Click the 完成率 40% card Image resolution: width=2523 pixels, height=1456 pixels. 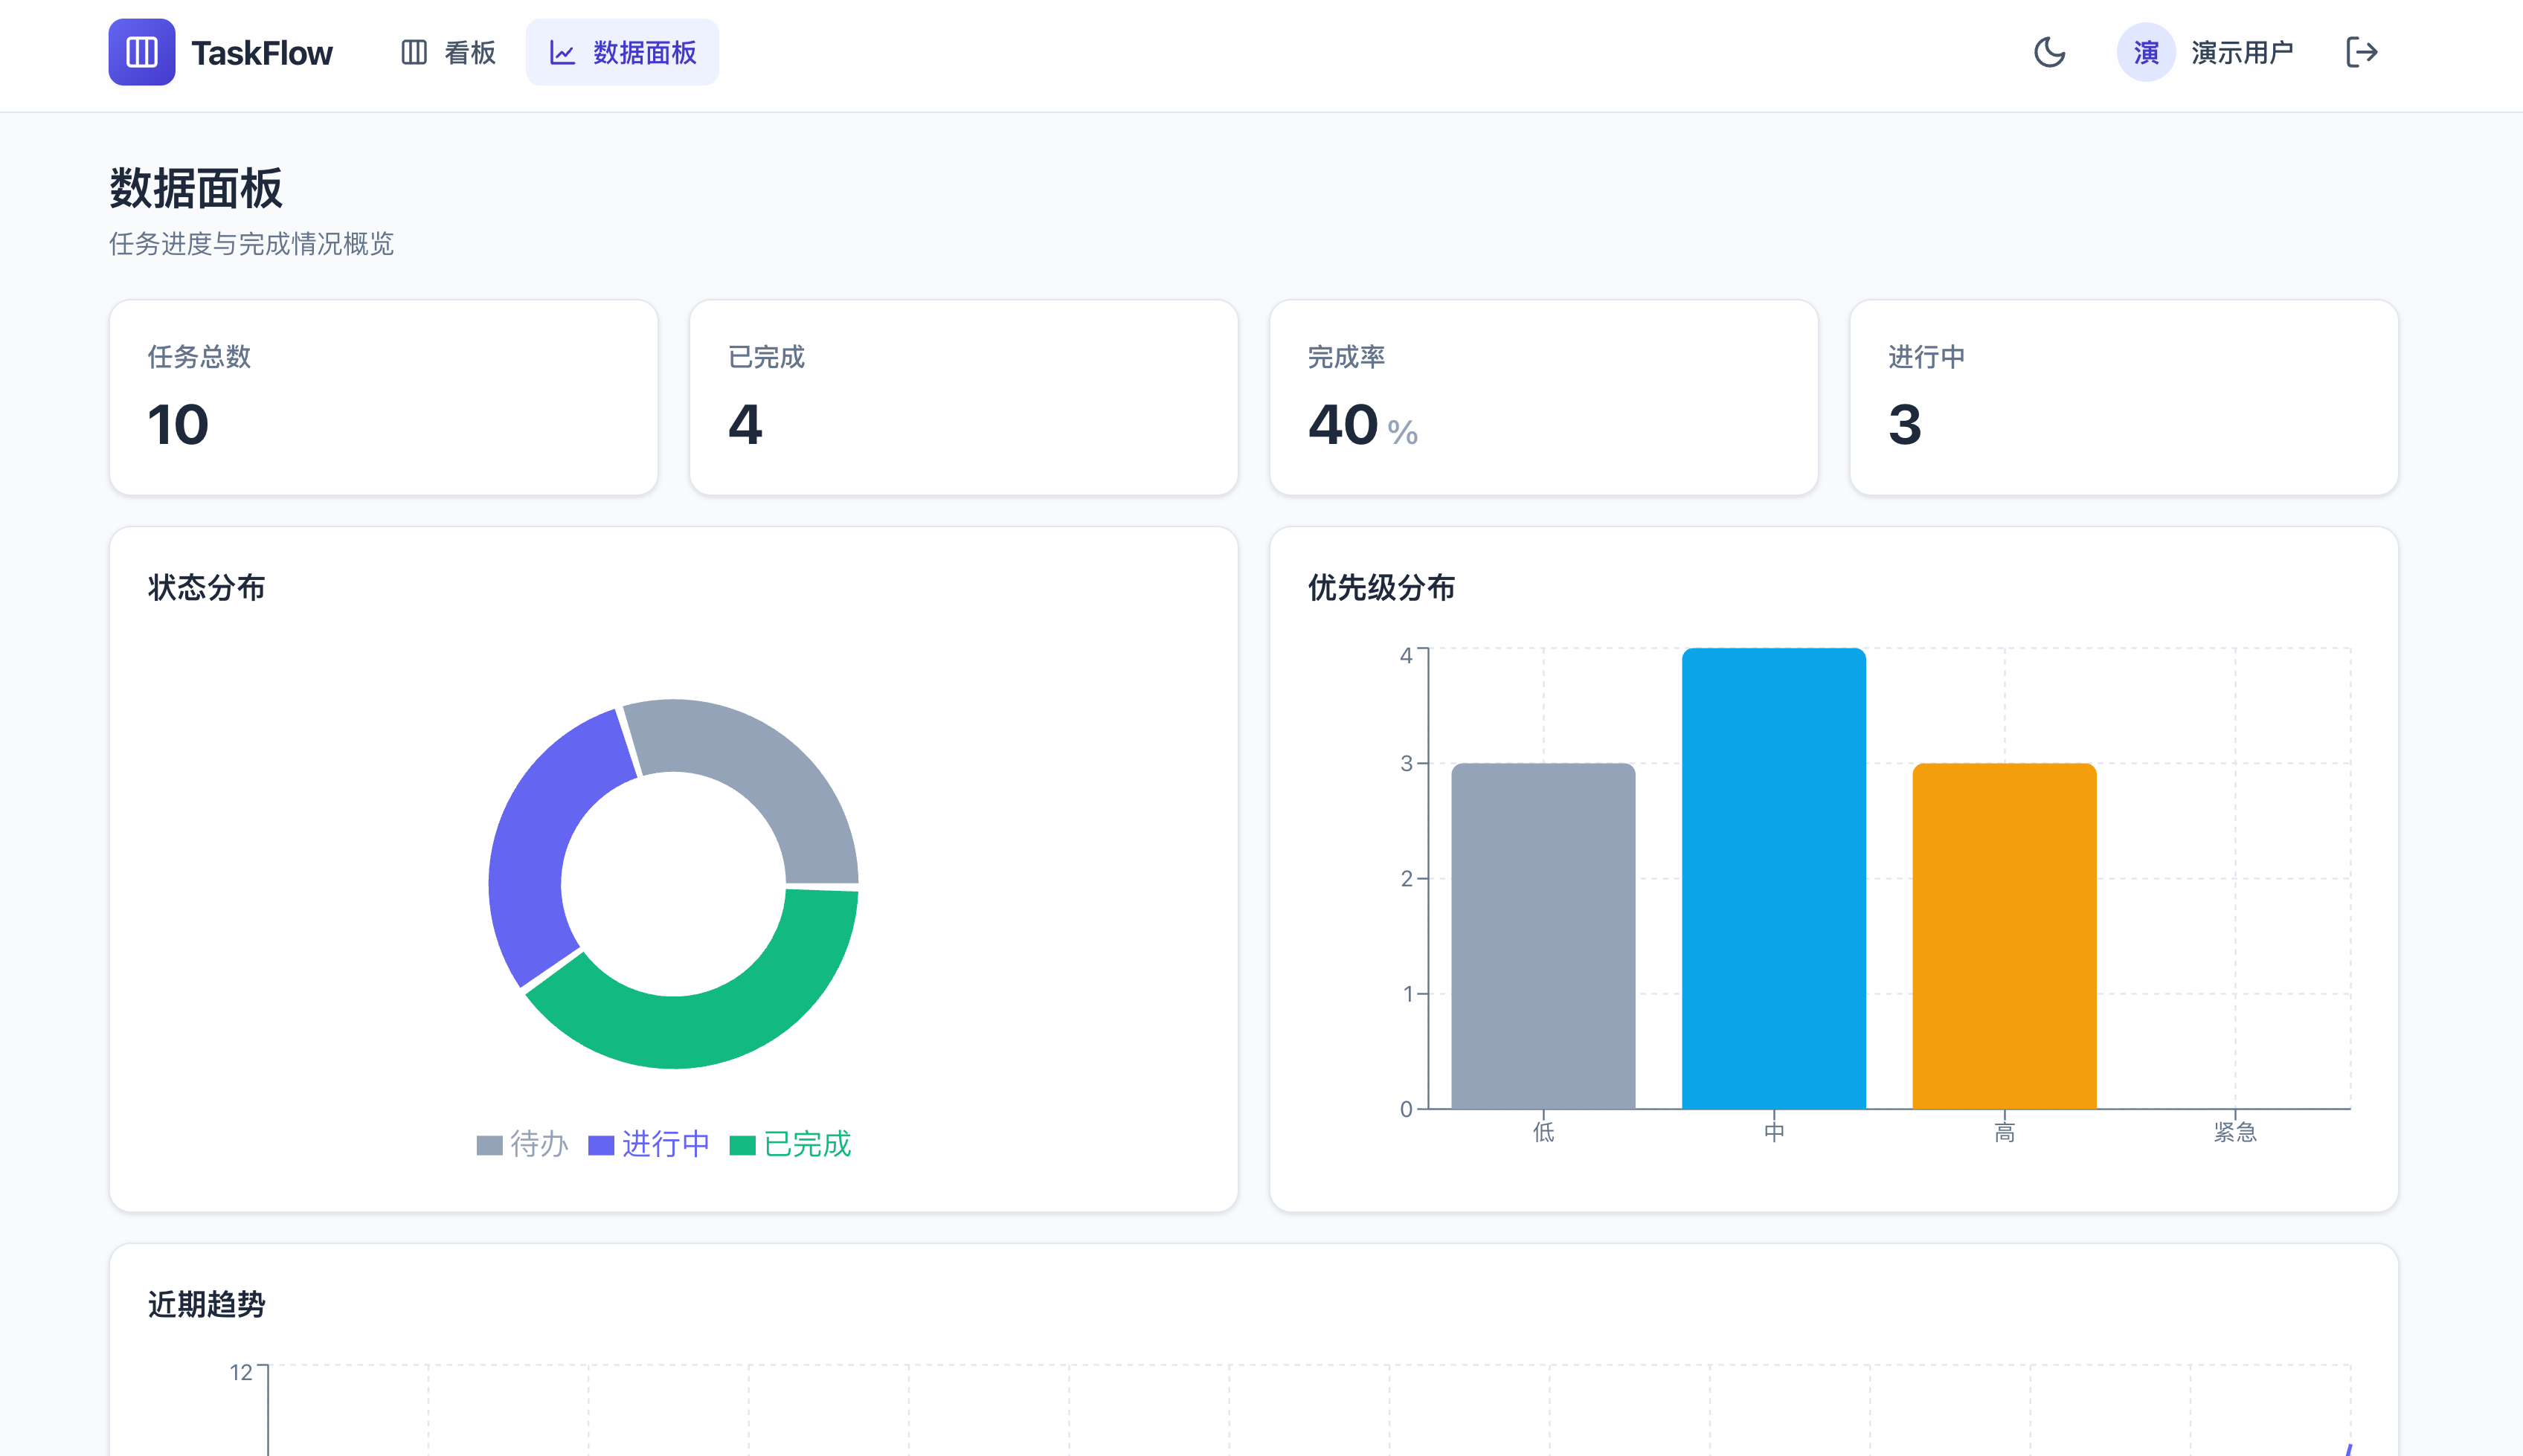point(1544,397)
